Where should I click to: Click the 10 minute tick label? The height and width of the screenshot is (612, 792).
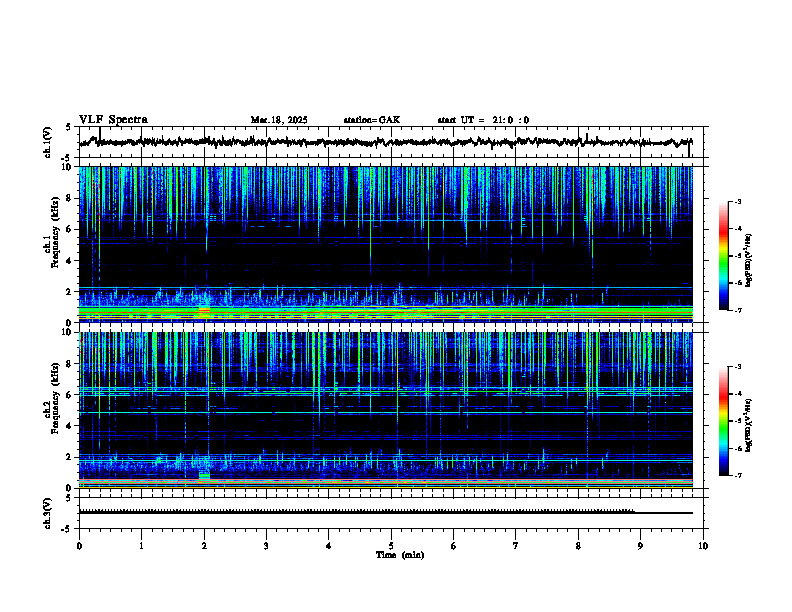(x=703, y=546)
